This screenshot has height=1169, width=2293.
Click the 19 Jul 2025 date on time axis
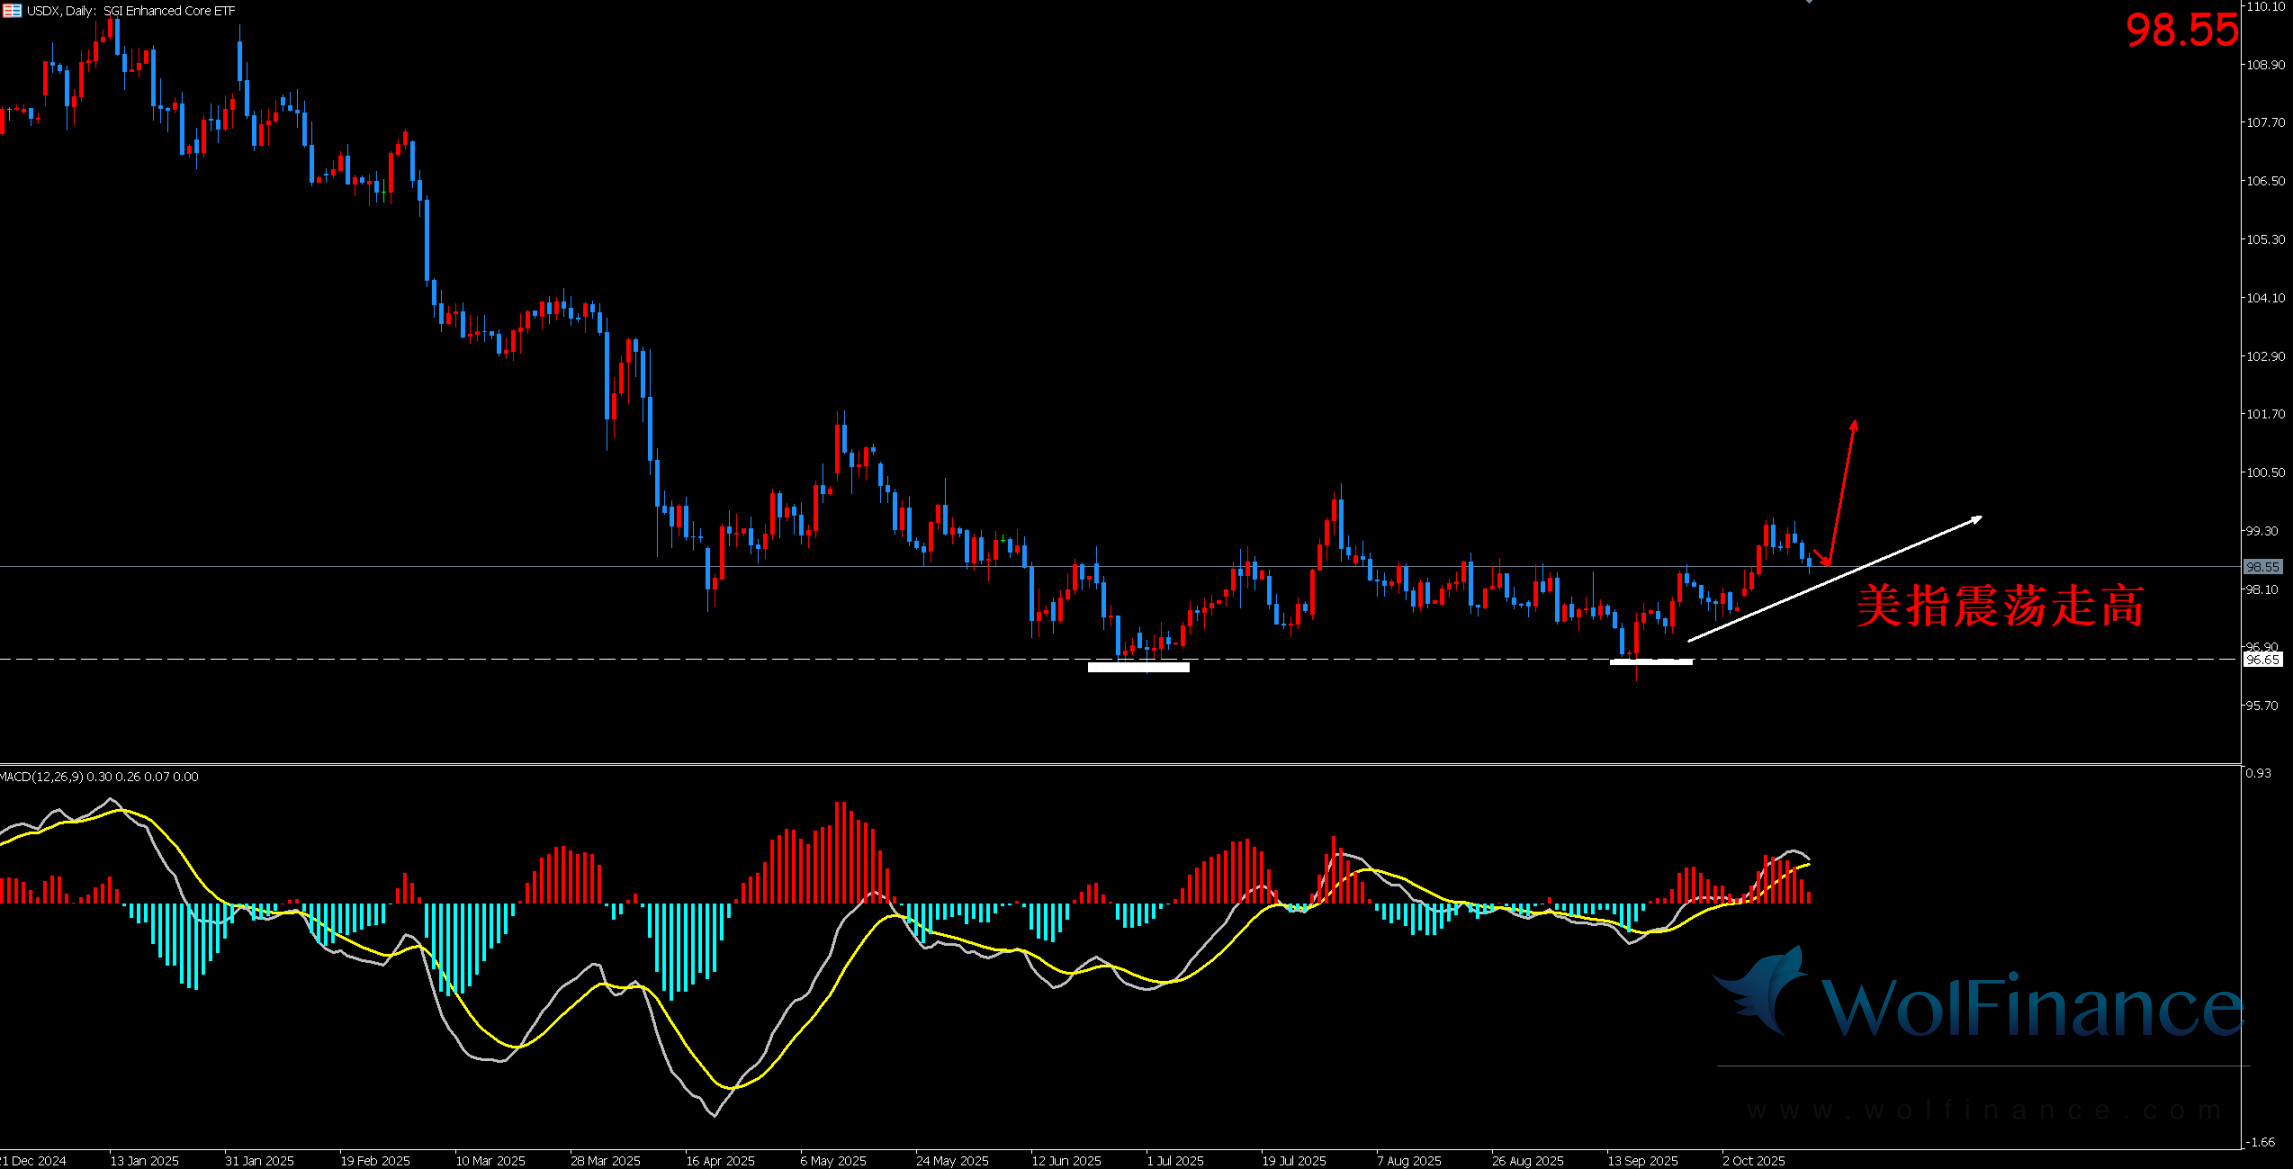click(1293, 1161)
